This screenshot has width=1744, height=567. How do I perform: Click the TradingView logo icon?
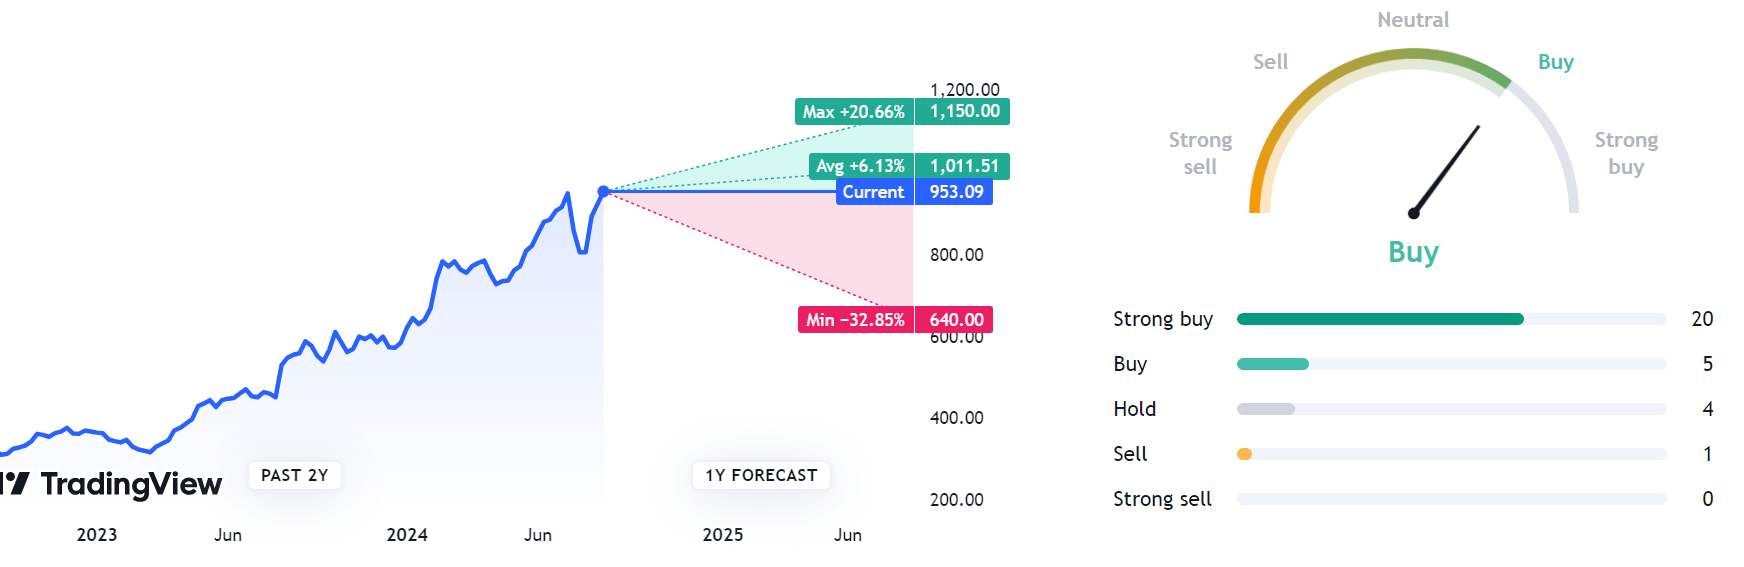(15, 484)
